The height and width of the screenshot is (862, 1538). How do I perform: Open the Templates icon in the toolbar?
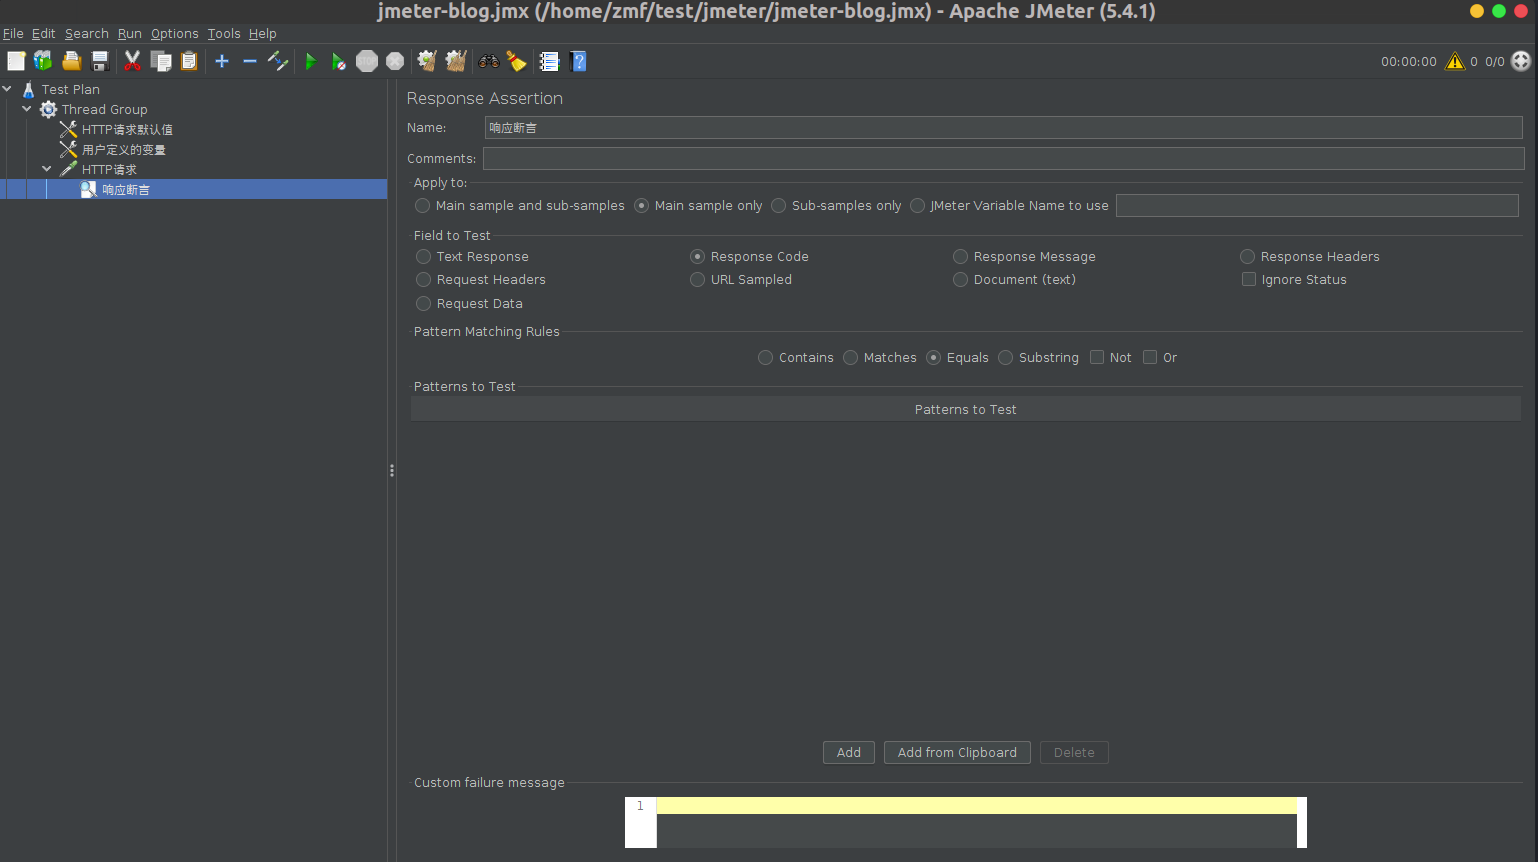pyautogui.click(x=43, y=61)
